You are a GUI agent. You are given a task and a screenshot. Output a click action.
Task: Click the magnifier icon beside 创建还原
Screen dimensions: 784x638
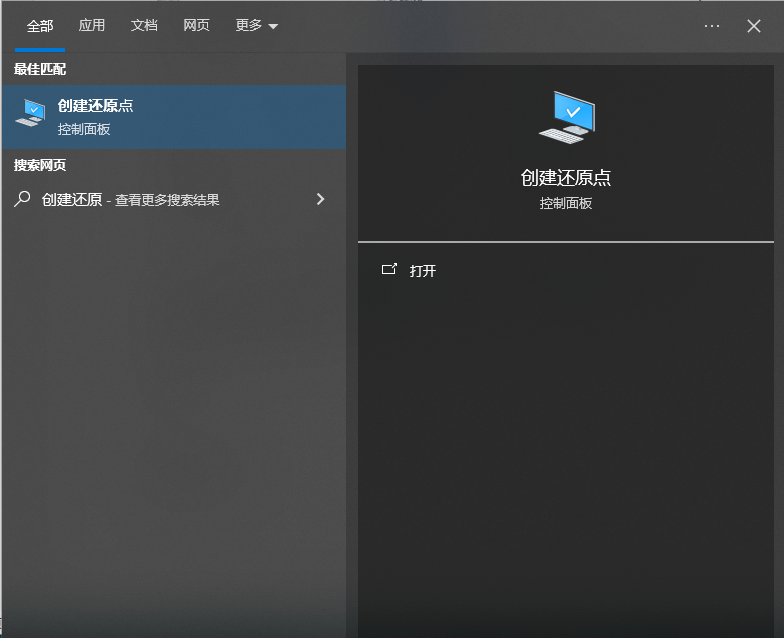click(x=22, y=199)
